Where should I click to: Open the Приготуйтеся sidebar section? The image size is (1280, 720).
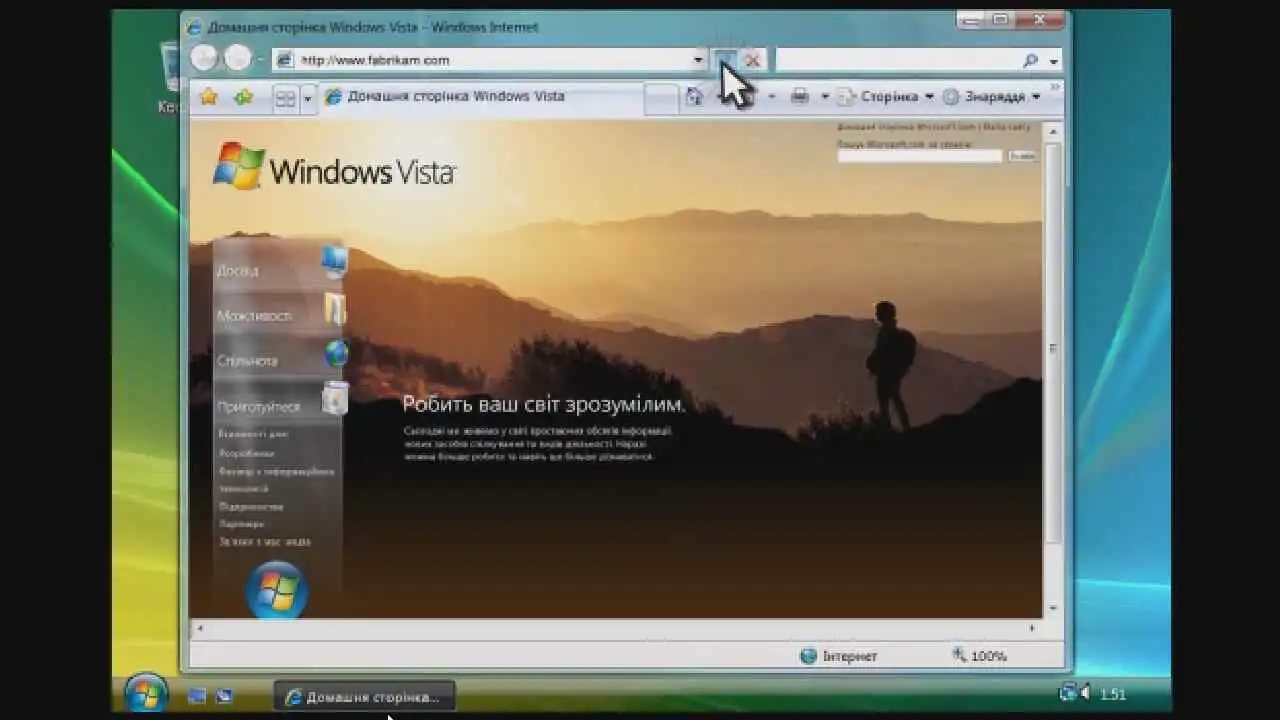tap(258, 407)
